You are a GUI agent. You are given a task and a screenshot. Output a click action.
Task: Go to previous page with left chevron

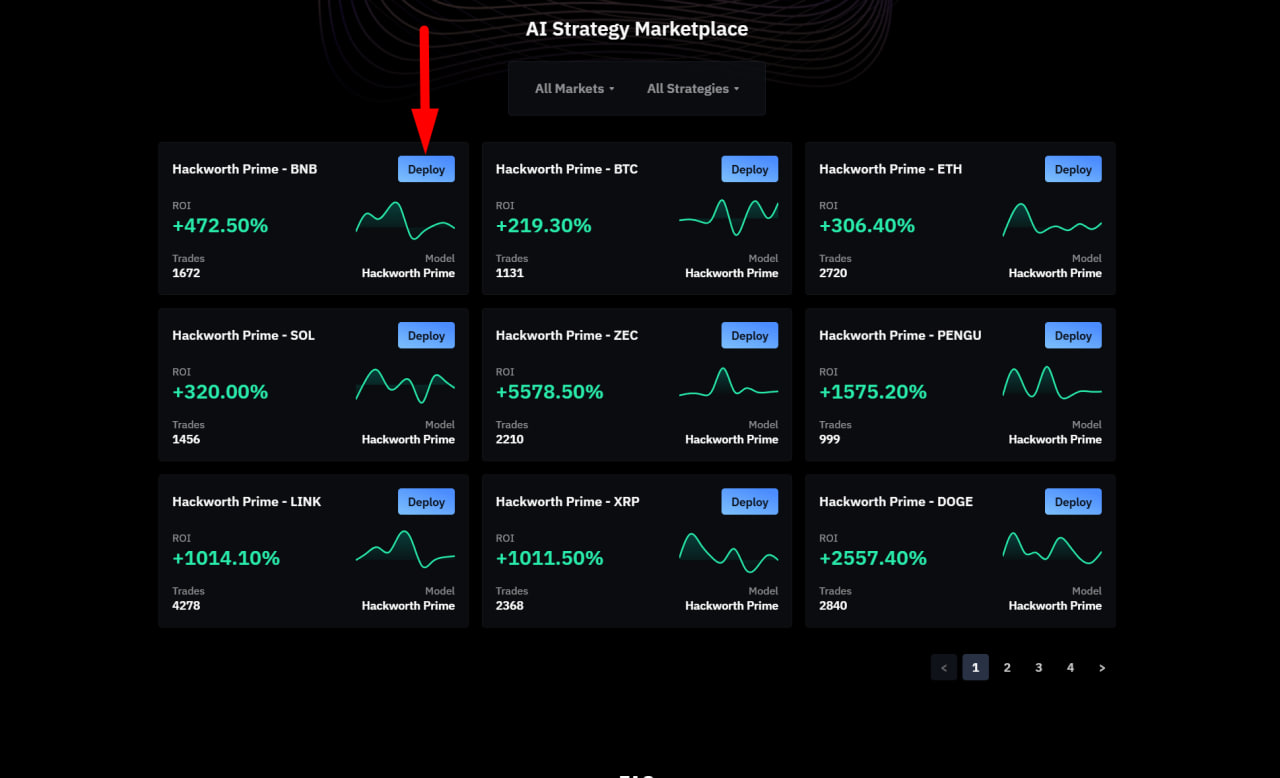(x=944, y=667)
